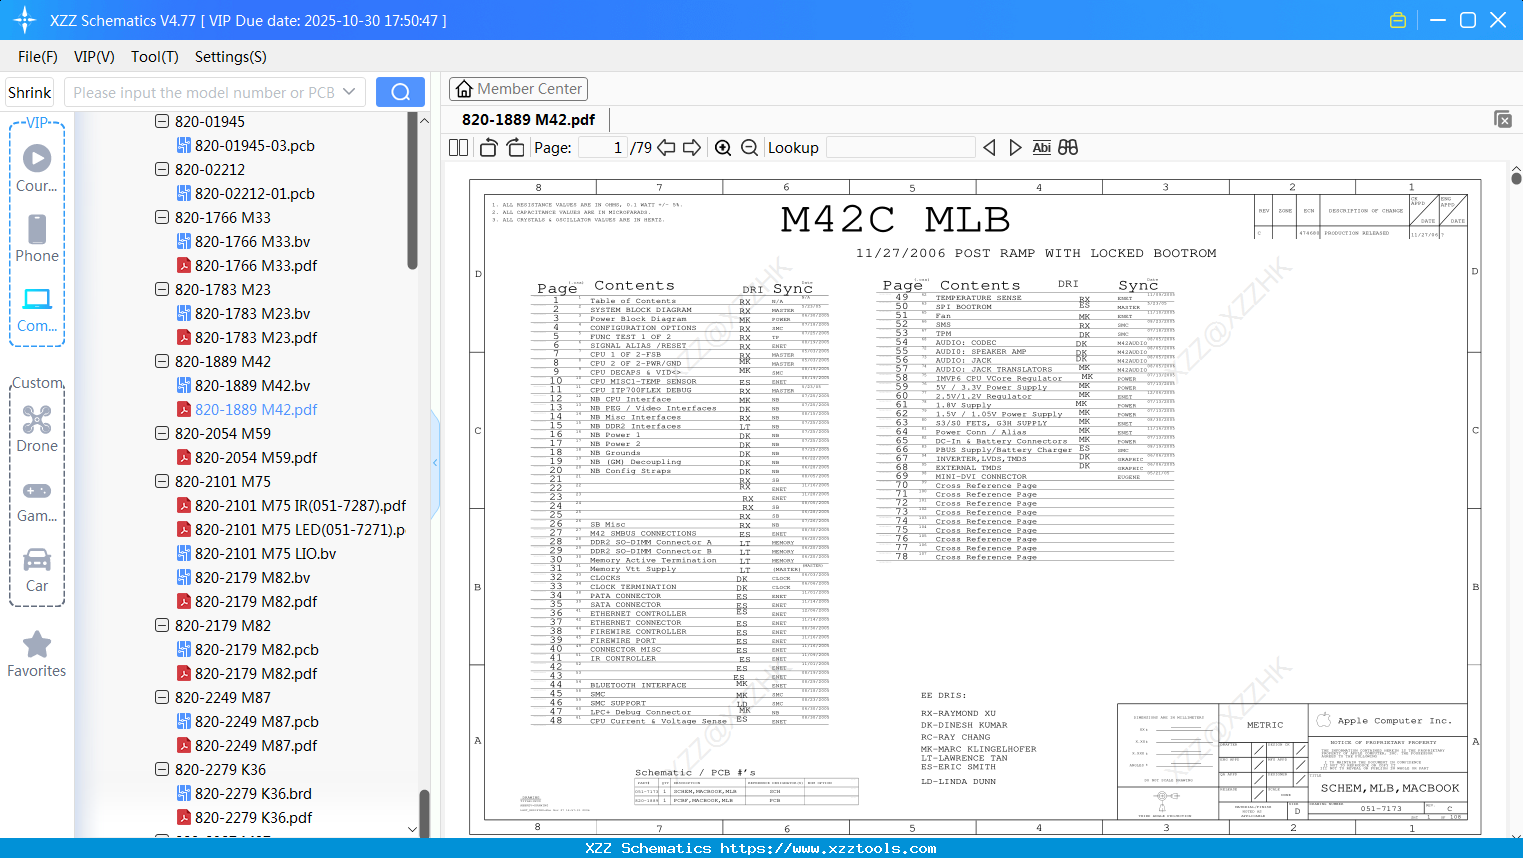This screenshot has width=1523, height=858.
Task: Go to the next PDF page
Action: tap(692, 148)
